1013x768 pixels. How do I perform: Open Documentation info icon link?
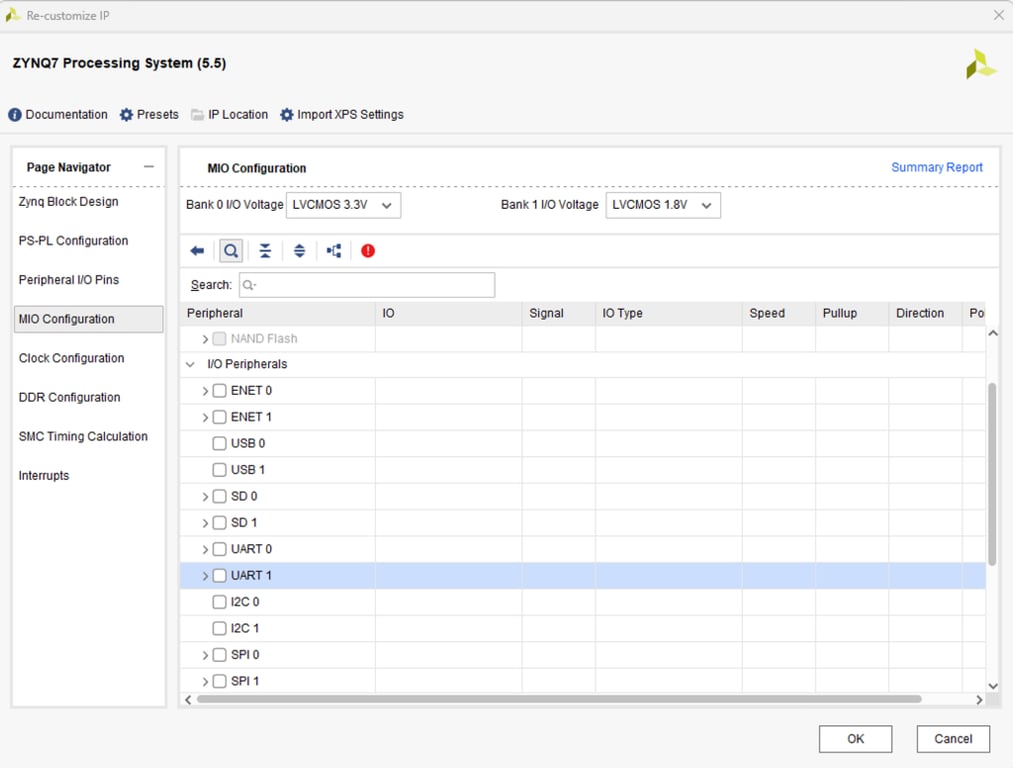pos(57,114)
